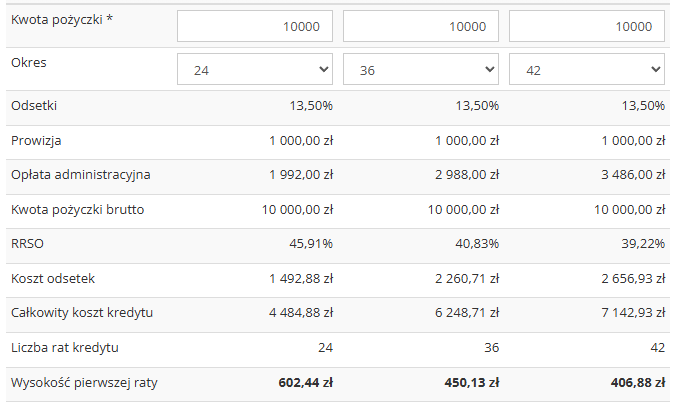Select the RRSO value 39,22%
This screenshot has width=690, height=405.
[643, 243]
